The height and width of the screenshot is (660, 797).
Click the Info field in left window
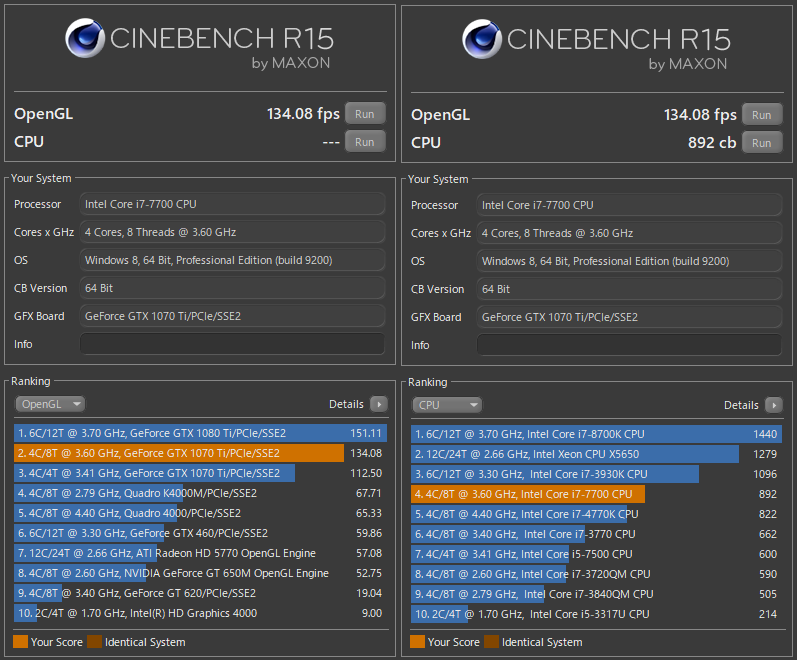coord(232,344)
